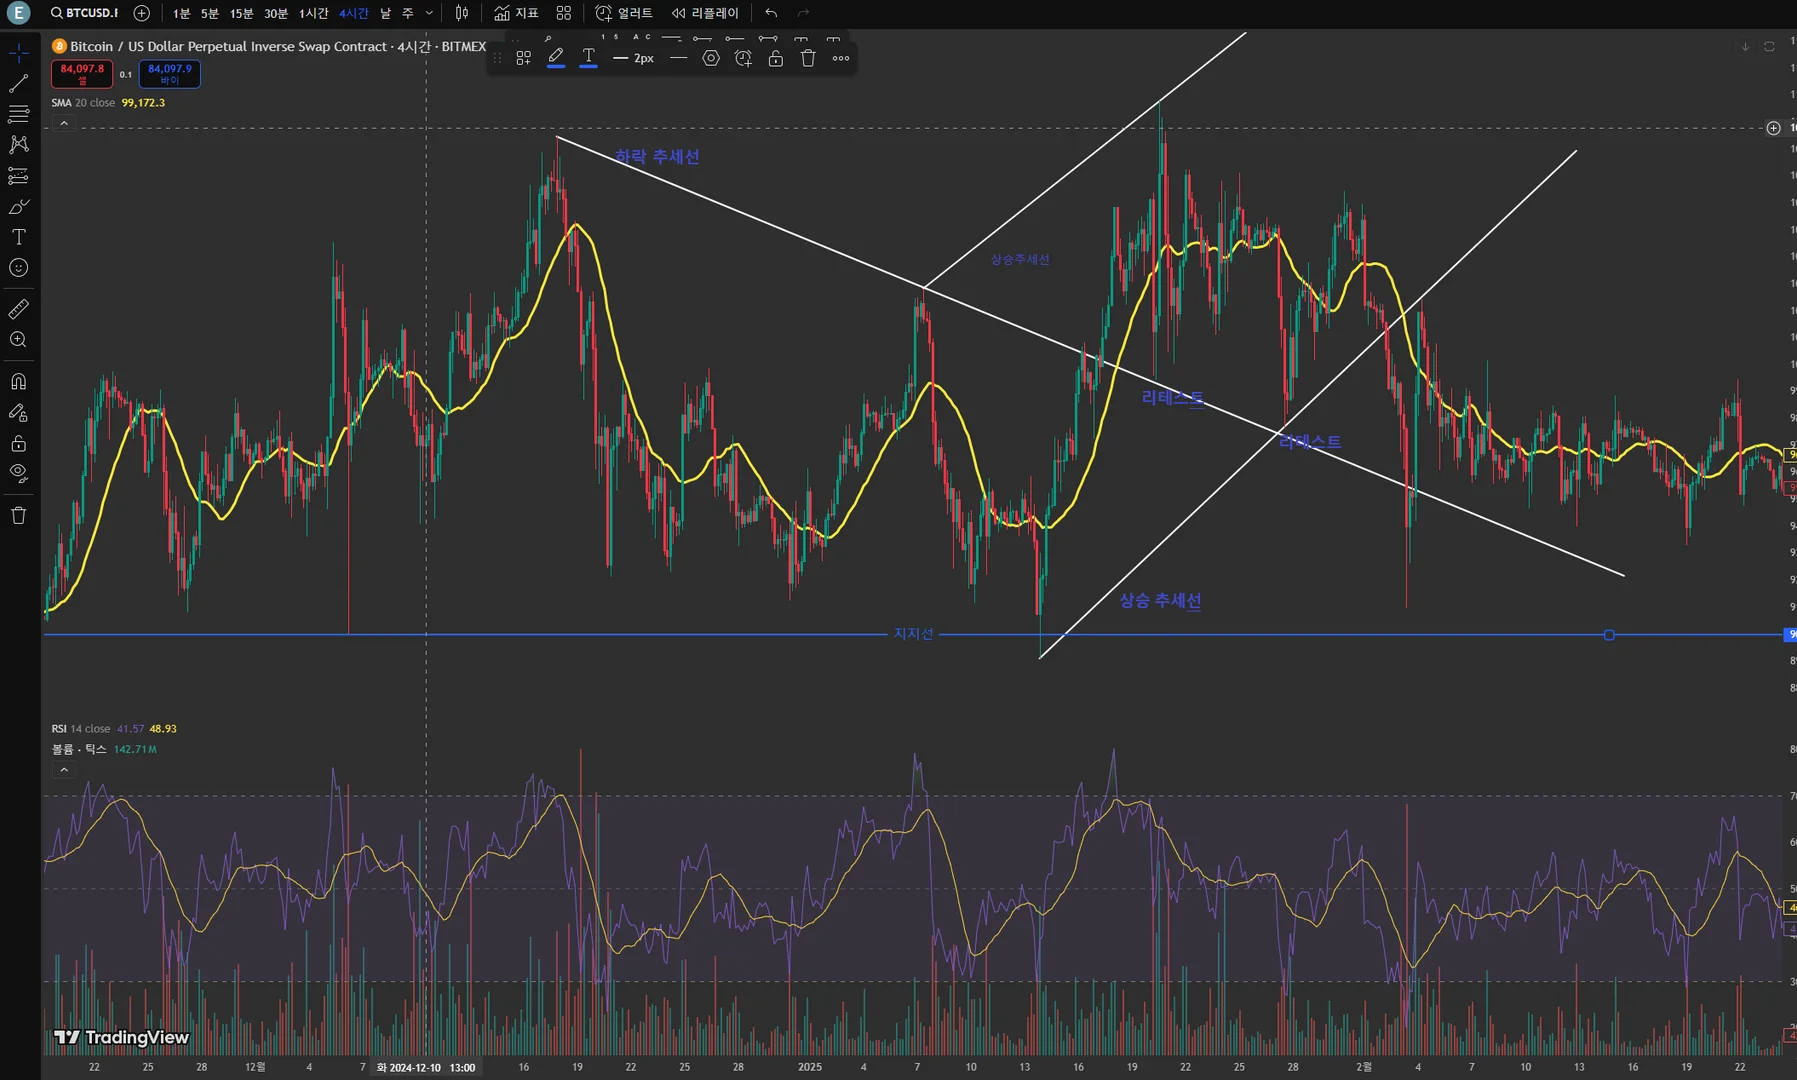Change the line color with the pencil swatch
1797x1080 pixels.
click(556, 58)
